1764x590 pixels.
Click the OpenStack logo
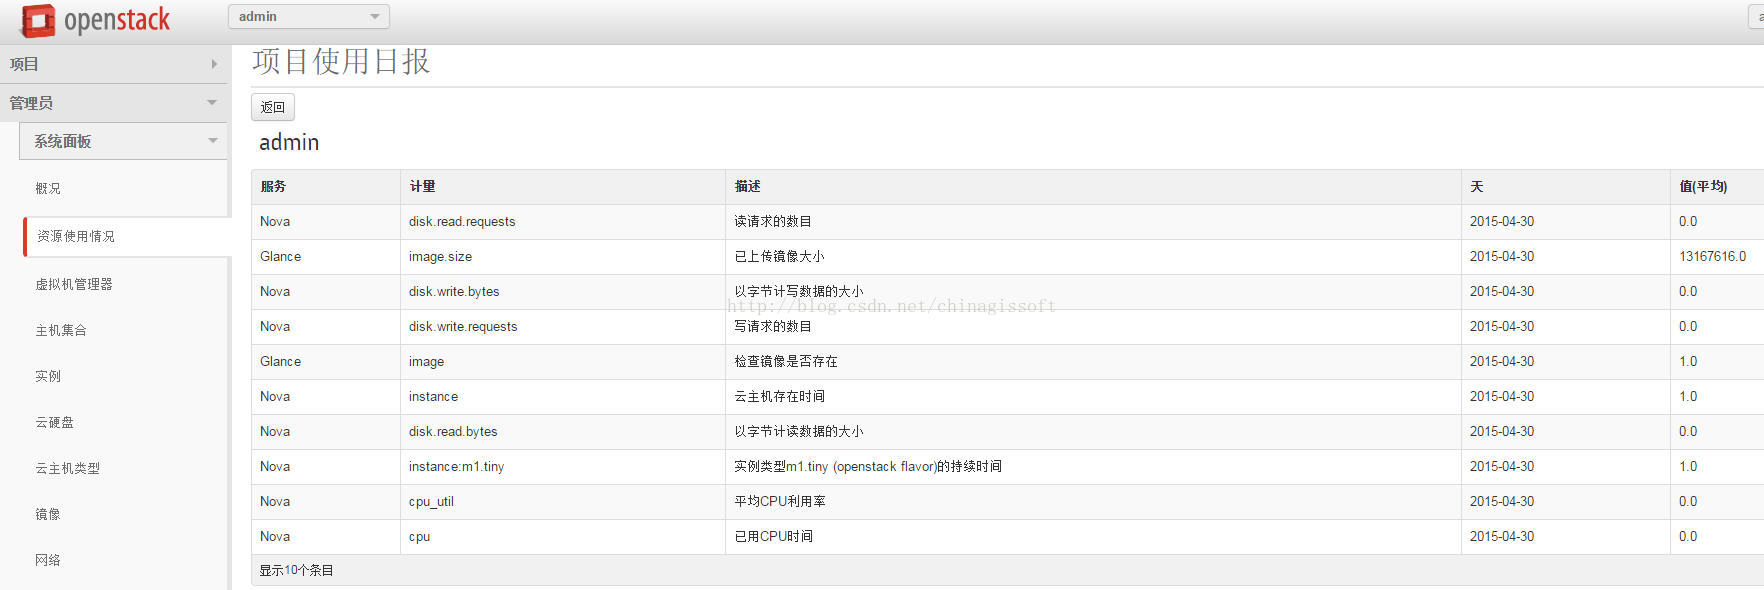click(x=96, y=20)
